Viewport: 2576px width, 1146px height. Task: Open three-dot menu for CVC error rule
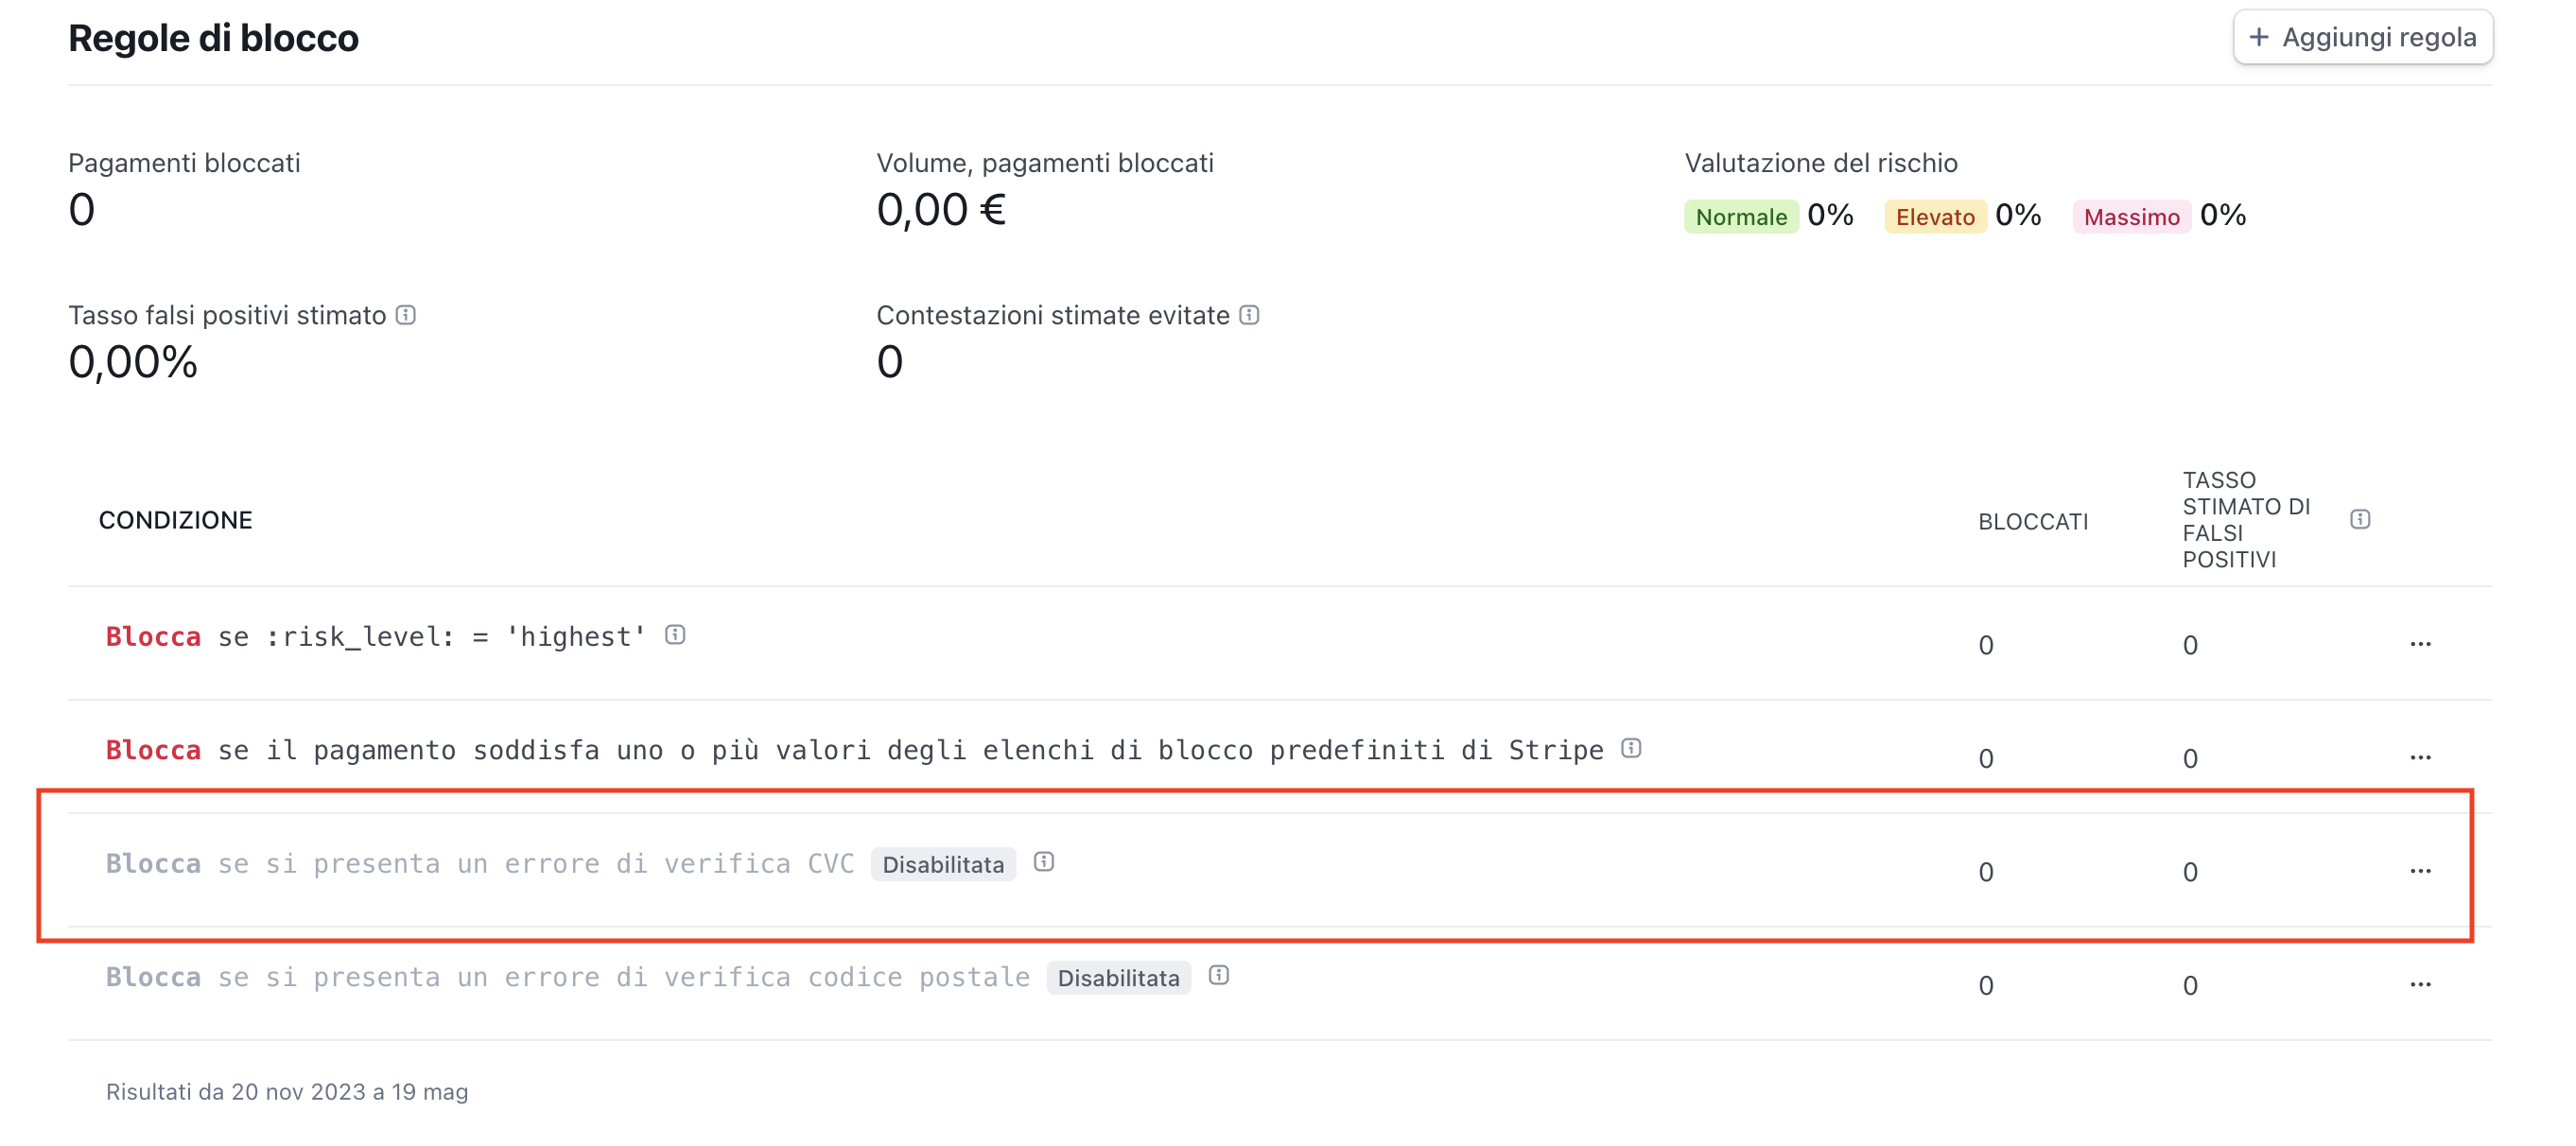click(2420, 871)
